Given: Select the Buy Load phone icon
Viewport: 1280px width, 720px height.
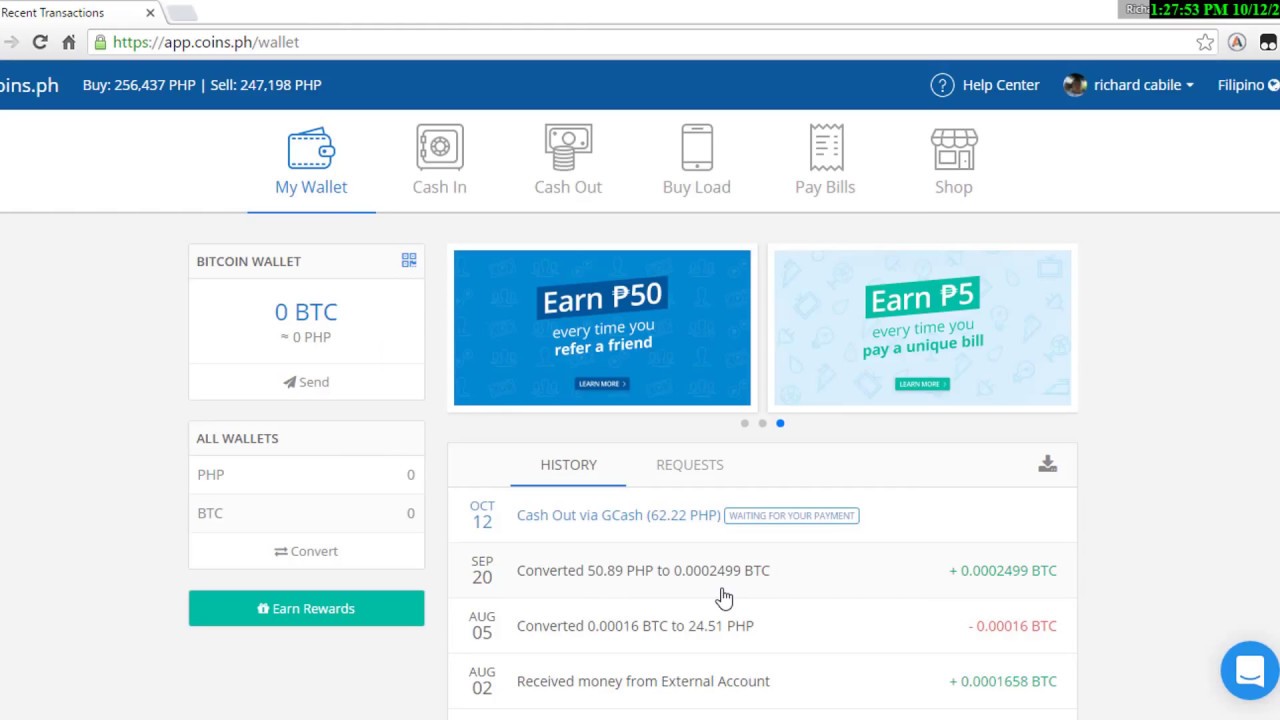Looking at the screenshot, I should click(697, 148).
